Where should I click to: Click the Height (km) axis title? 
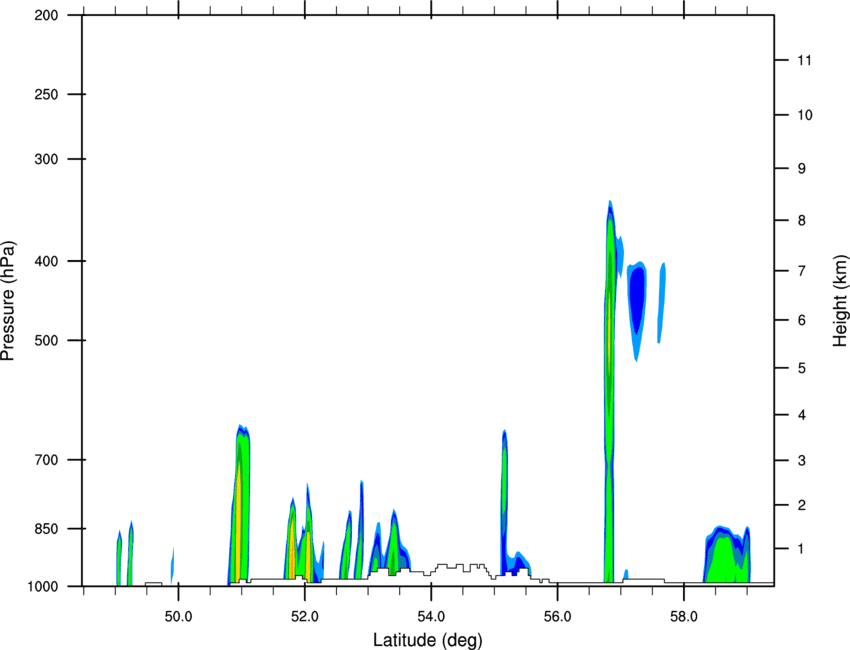840,301
